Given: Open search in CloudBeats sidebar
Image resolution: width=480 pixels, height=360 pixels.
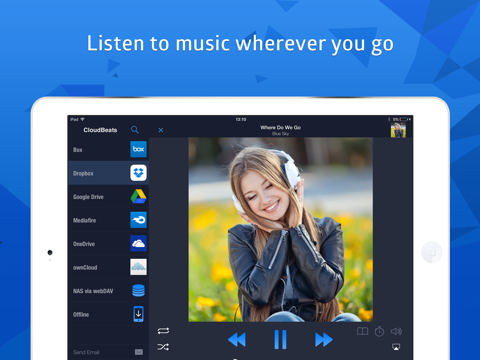Looking at the screenshot, I should point(135,130).
